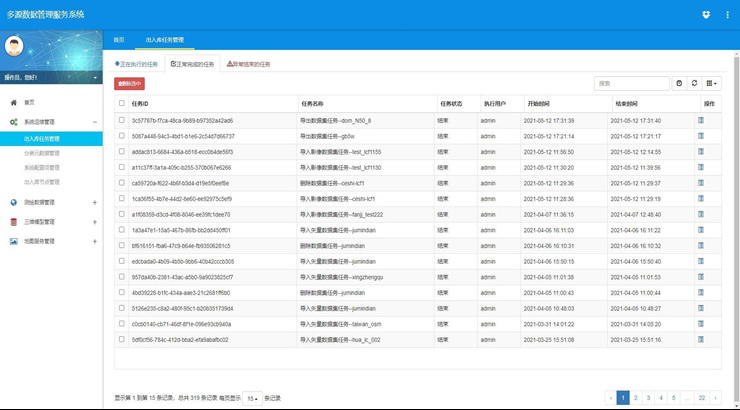Toggle the select-all checkbox in table header
This screenshot has height=410, width=740.
point(122,103)
